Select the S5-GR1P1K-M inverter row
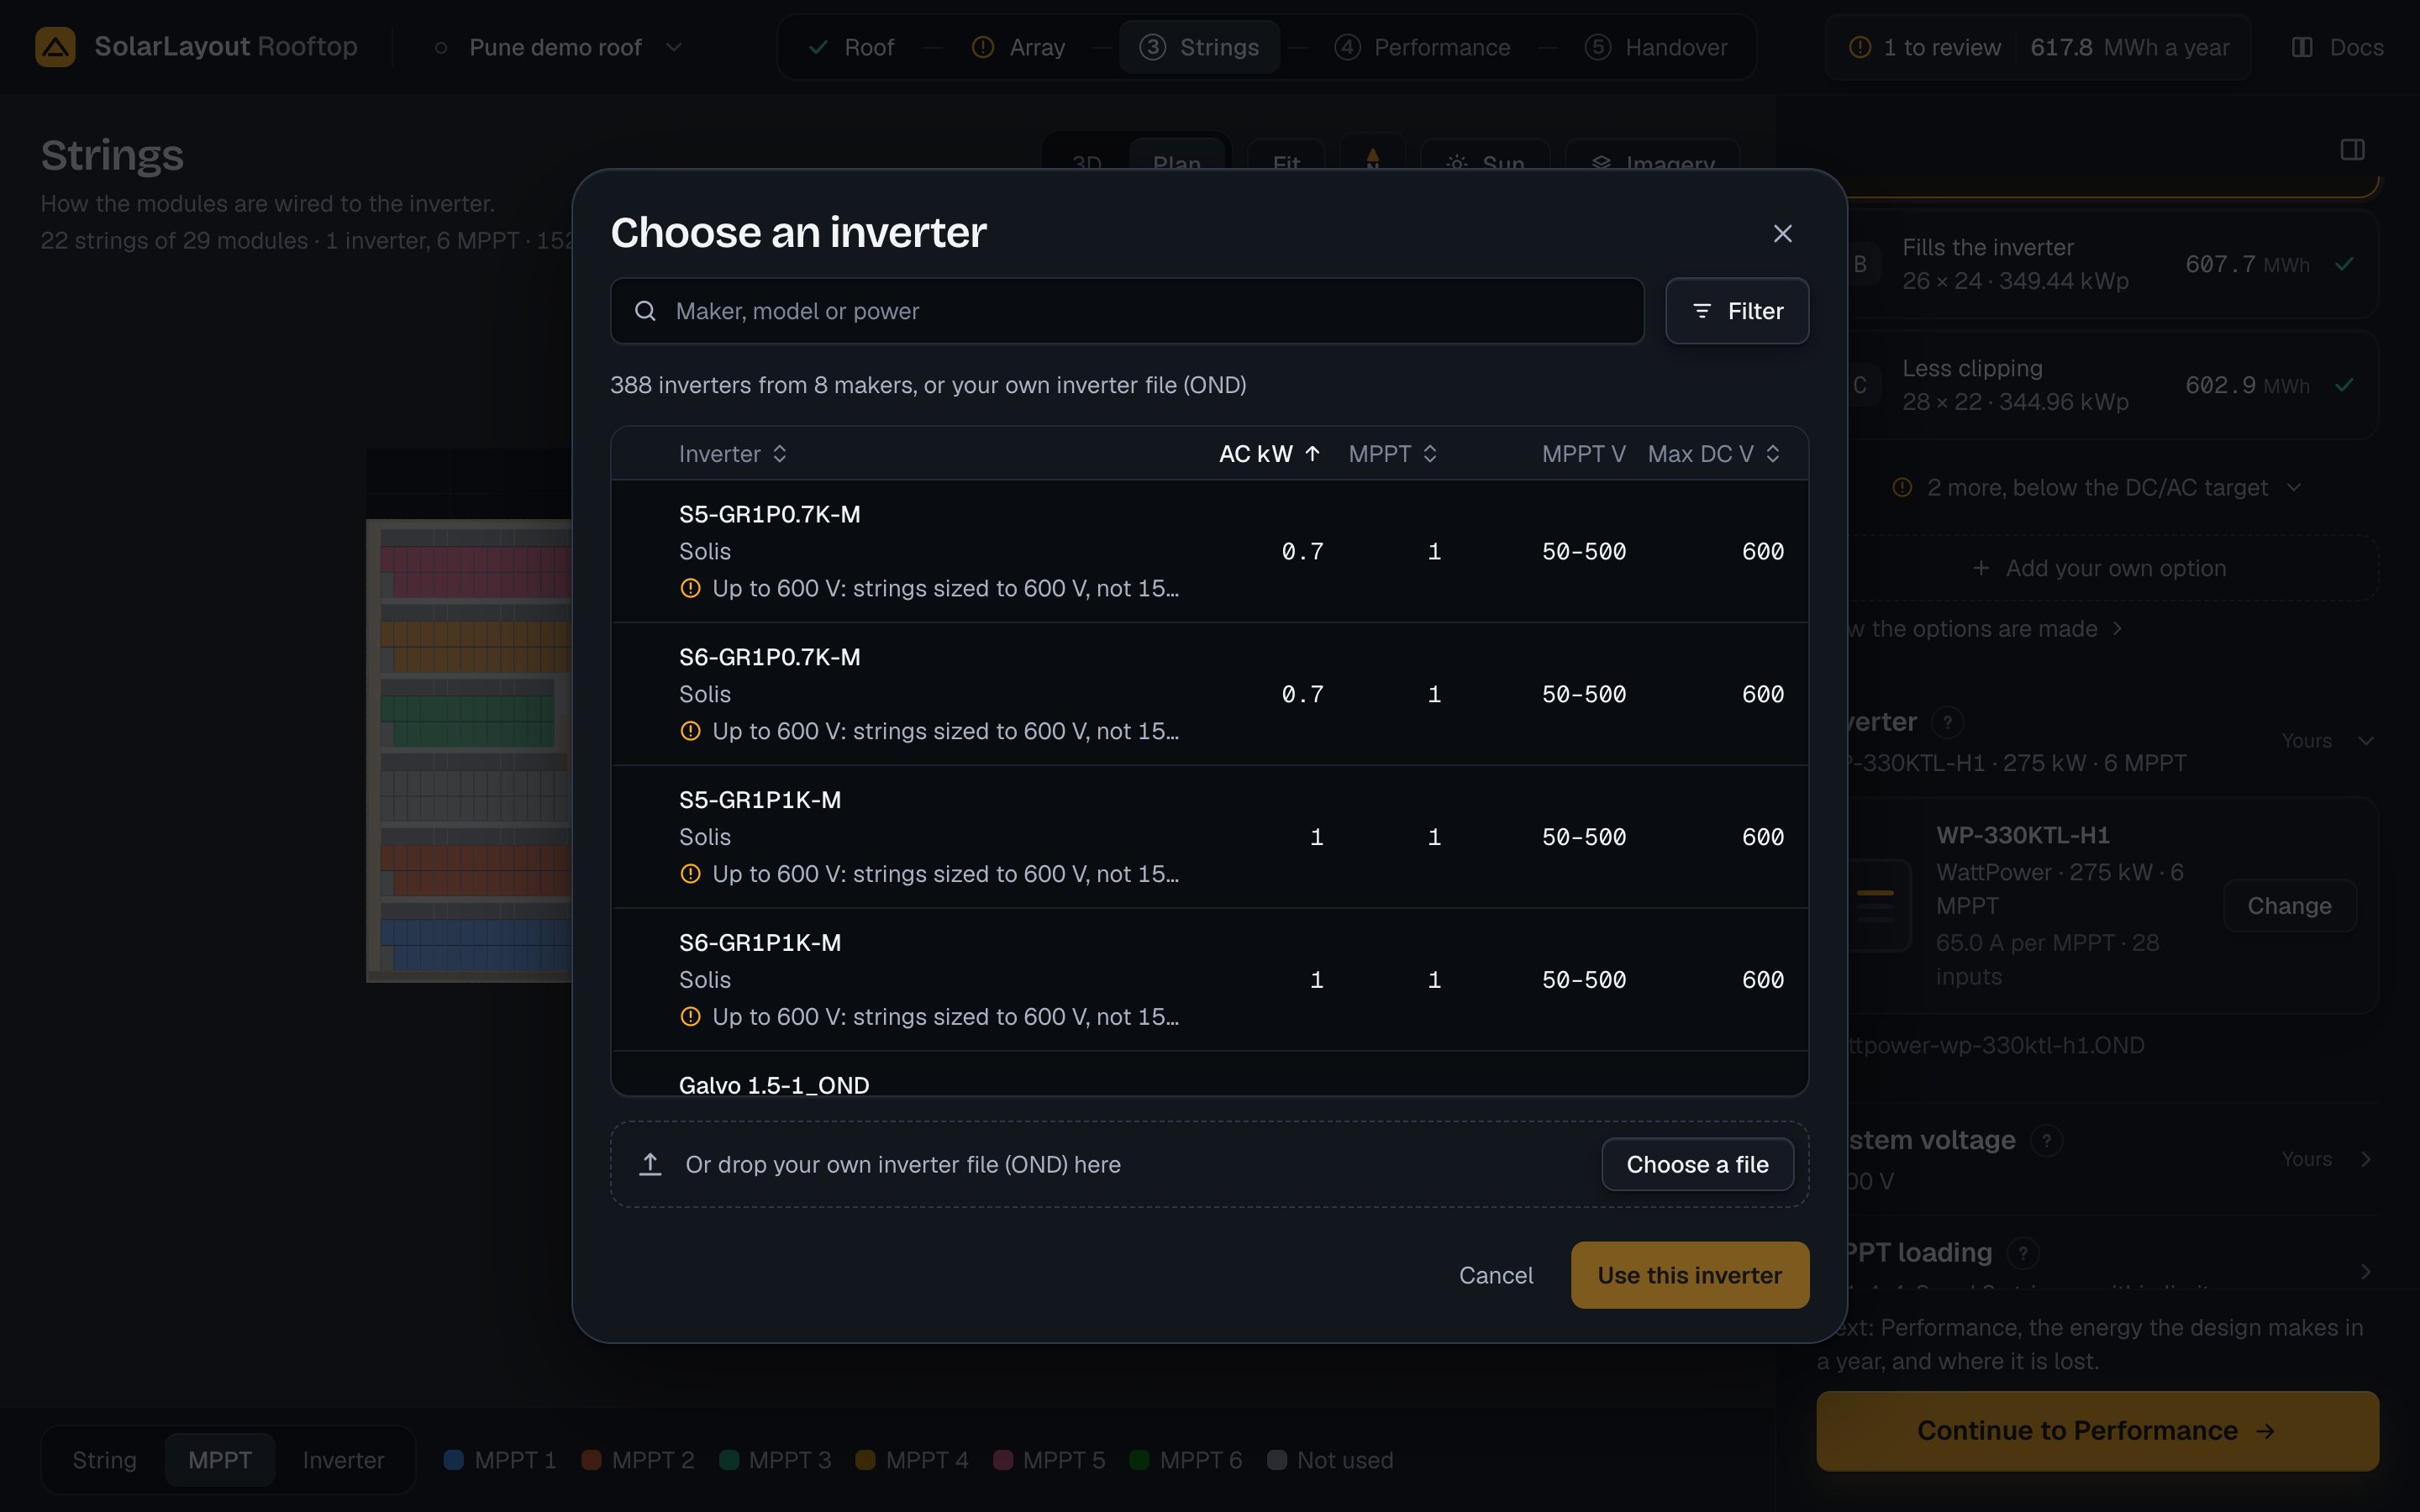Viewport: 2420px width, 1512px height. 1209,837
